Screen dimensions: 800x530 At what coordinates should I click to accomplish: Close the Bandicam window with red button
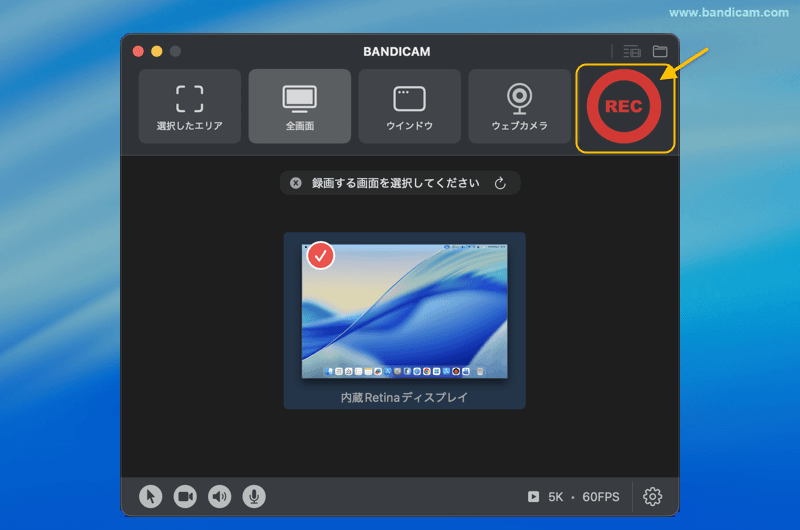pos(138,52)
